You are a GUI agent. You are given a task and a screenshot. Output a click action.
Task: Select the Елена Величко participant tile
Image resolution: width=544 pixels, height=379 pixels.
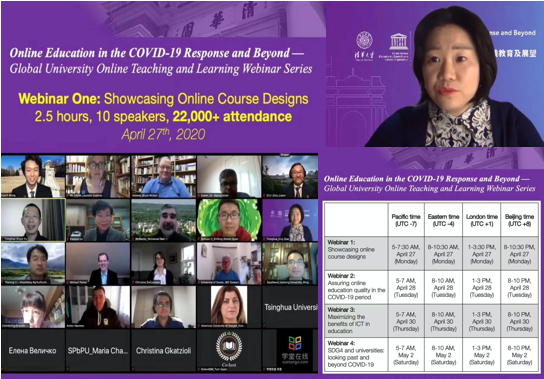33,351
